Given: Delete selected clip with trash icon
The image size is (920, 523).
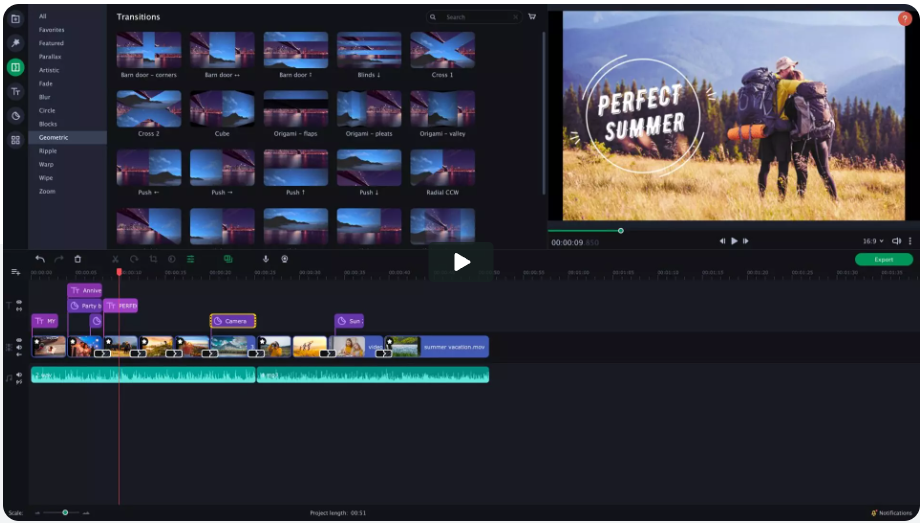Looking at the screenshot, I should pos(77,259).
